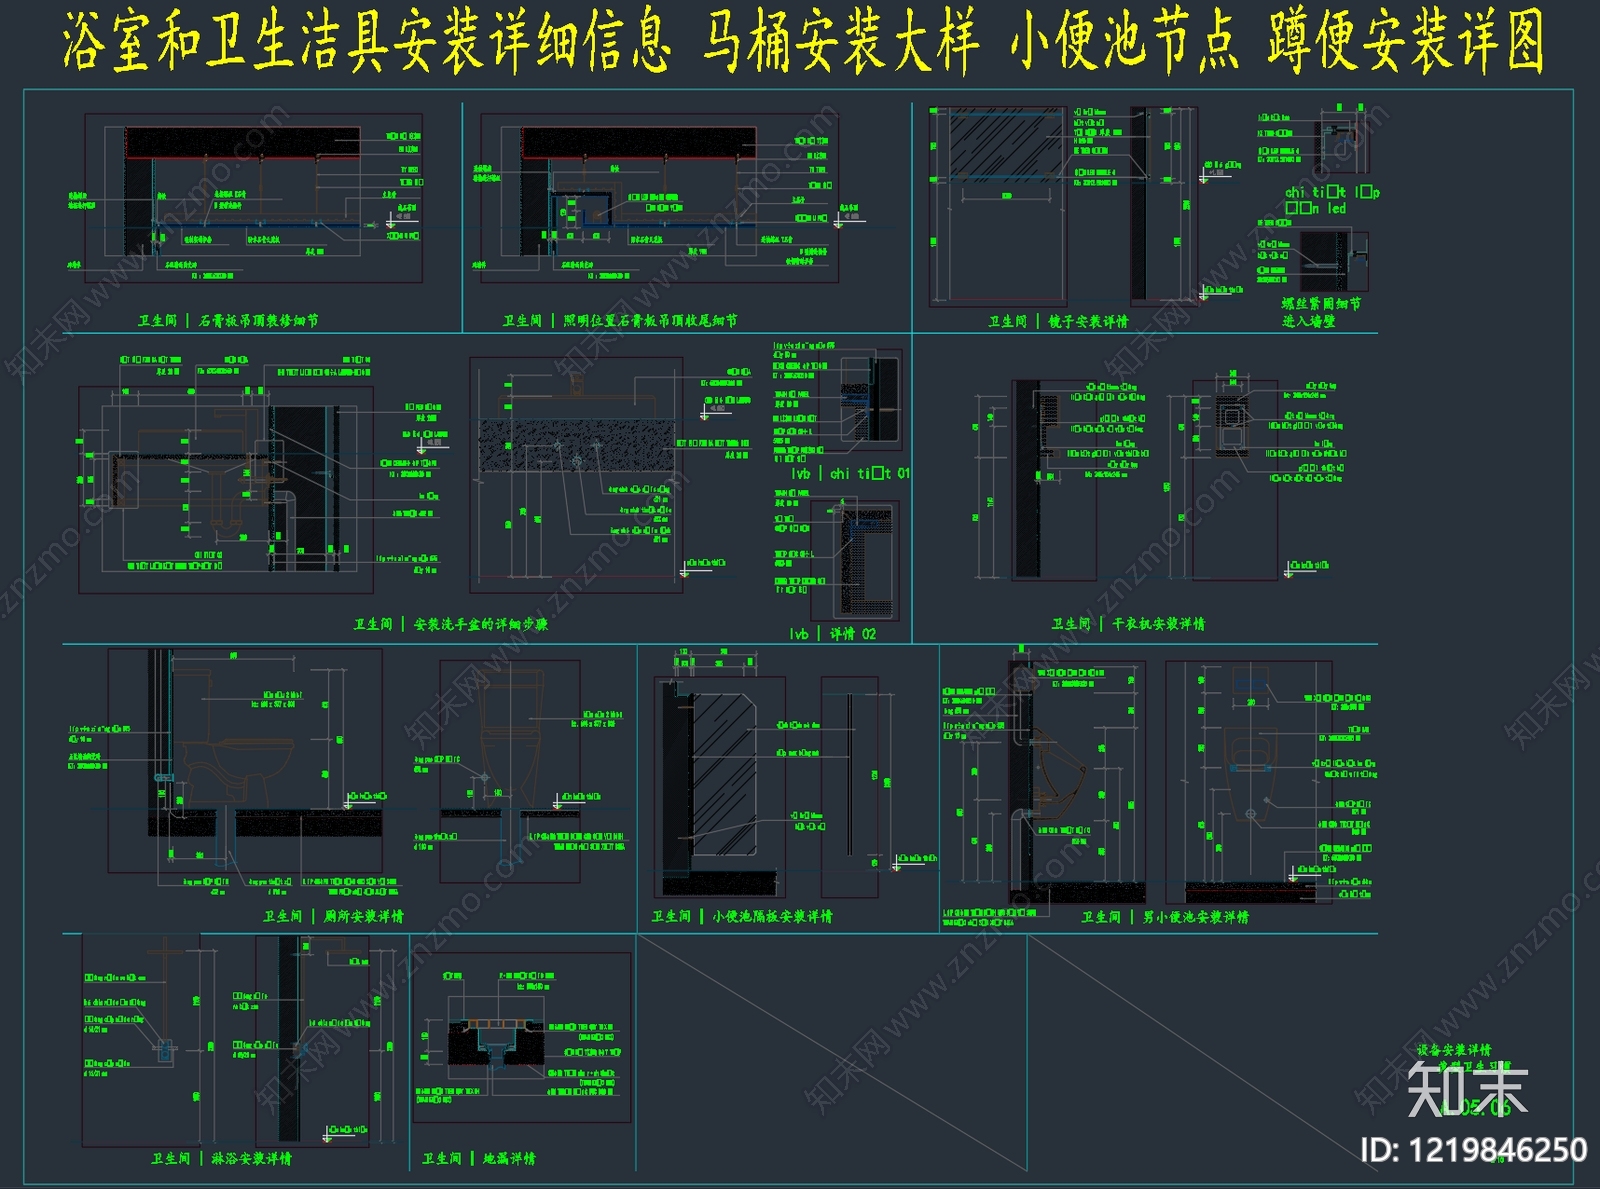Click the label '安装洗手盆的详细步骤'
The image size is (1600, 1189).
480,624
